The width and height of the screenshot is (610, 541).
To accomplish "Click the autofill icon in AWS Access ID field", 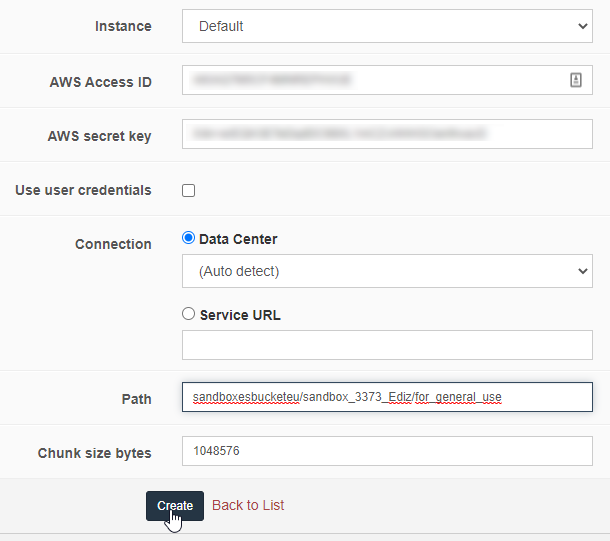I will pyautogui.click(x=576, y=81).
